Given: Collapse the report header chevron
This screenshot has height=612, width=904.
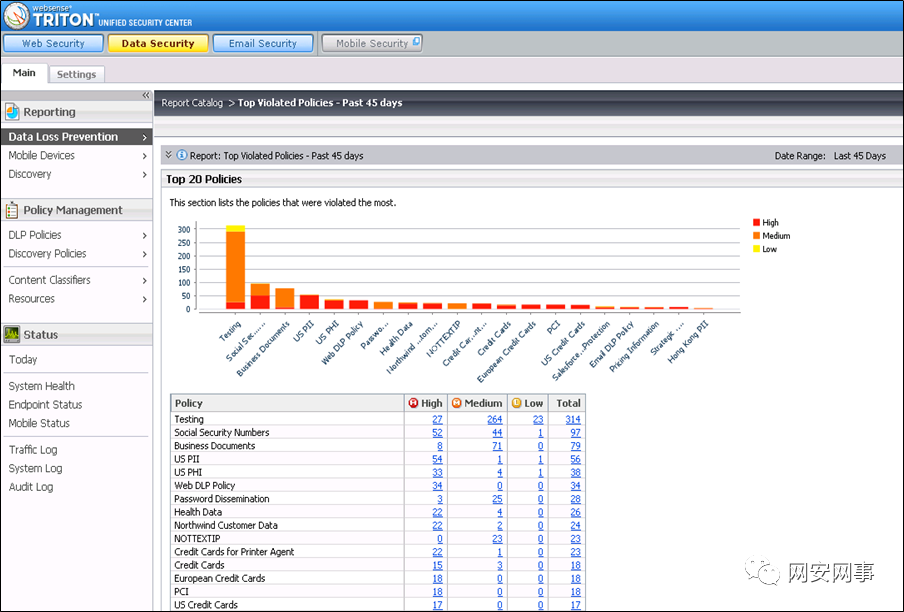Looking at the screenshot, I should click(168, 154).
